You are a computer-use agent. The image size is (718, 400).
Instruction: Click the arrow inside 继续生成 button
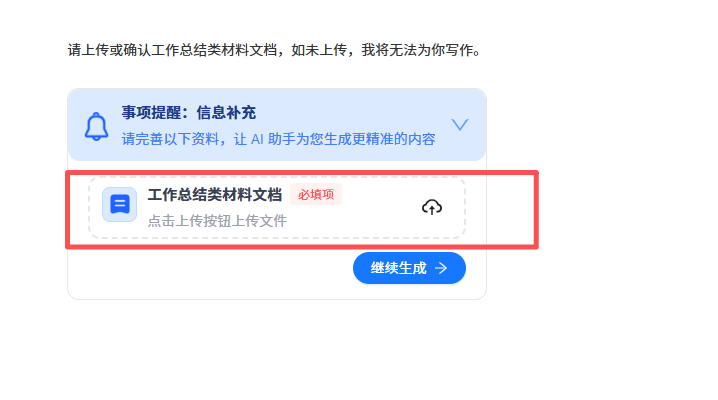pyautogui.click(x=441, y=268)
